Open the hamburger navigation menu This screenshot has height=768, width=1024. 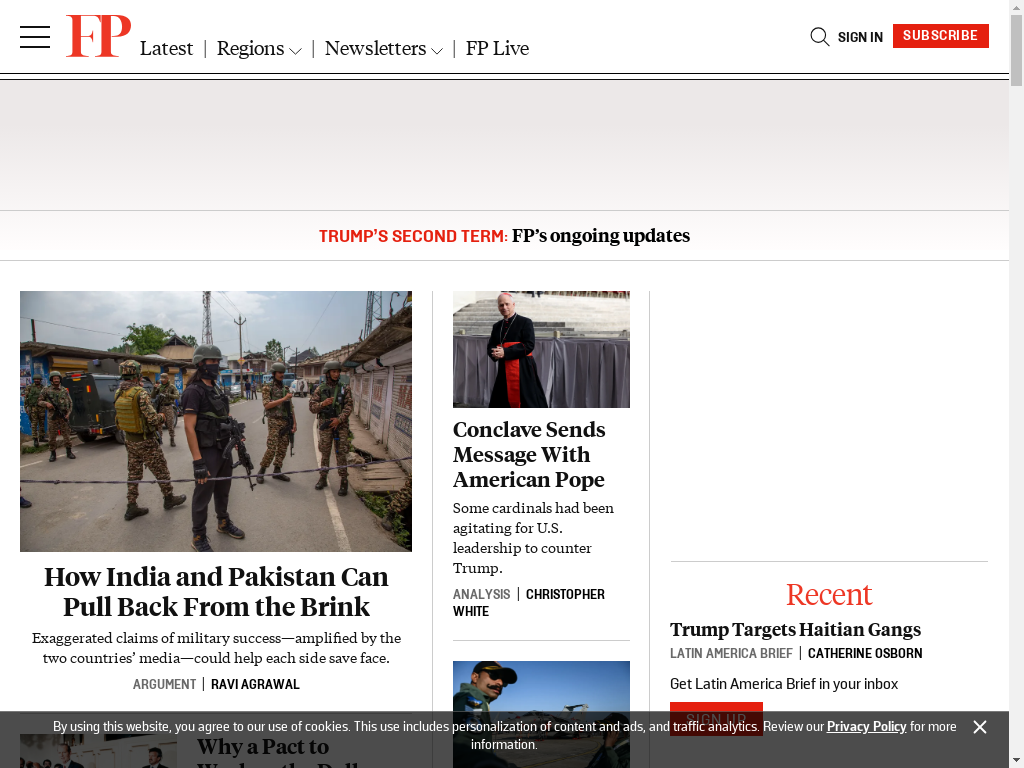pos(35,37)
